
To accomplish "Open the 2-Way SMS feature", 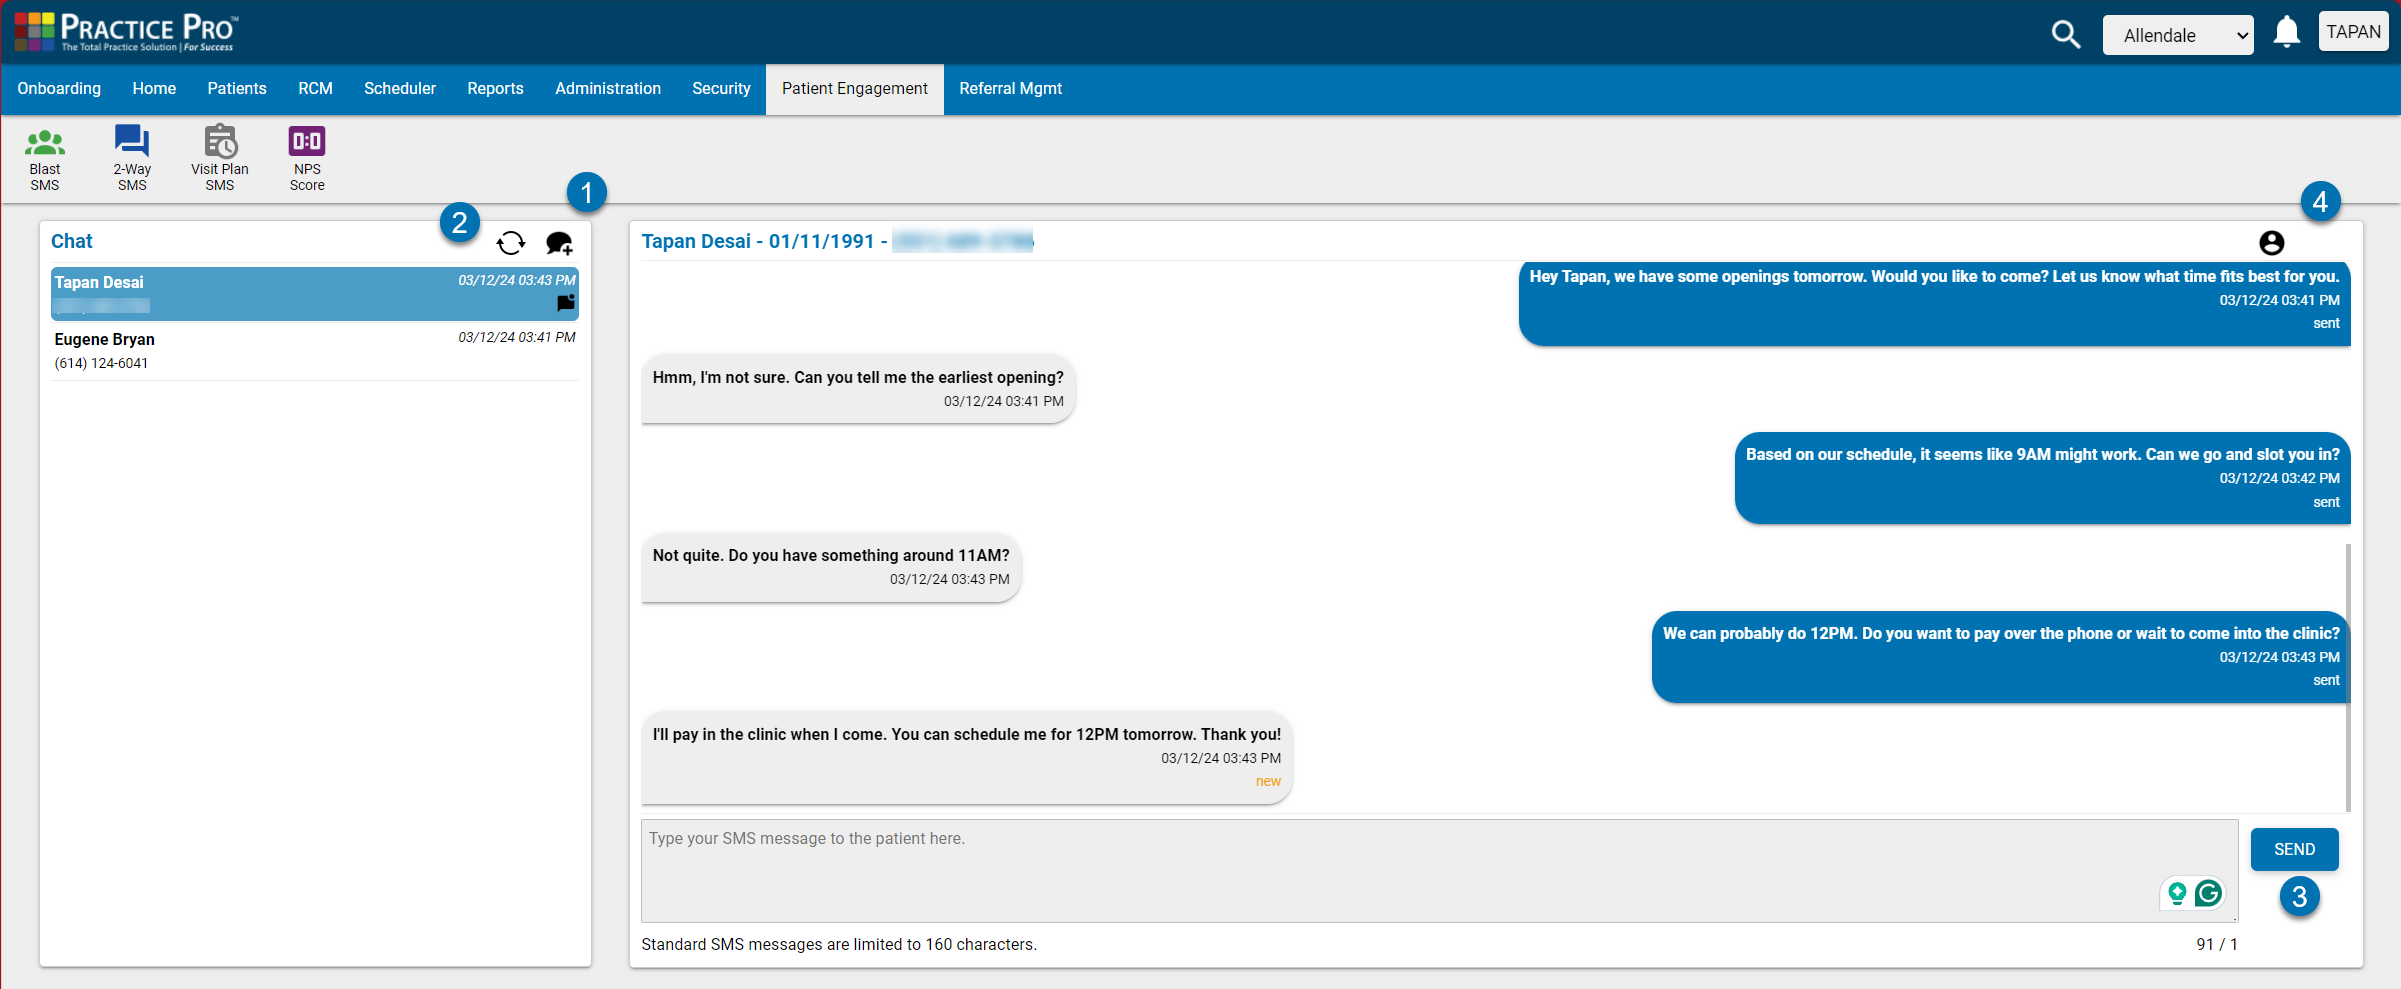I will 131,157.
